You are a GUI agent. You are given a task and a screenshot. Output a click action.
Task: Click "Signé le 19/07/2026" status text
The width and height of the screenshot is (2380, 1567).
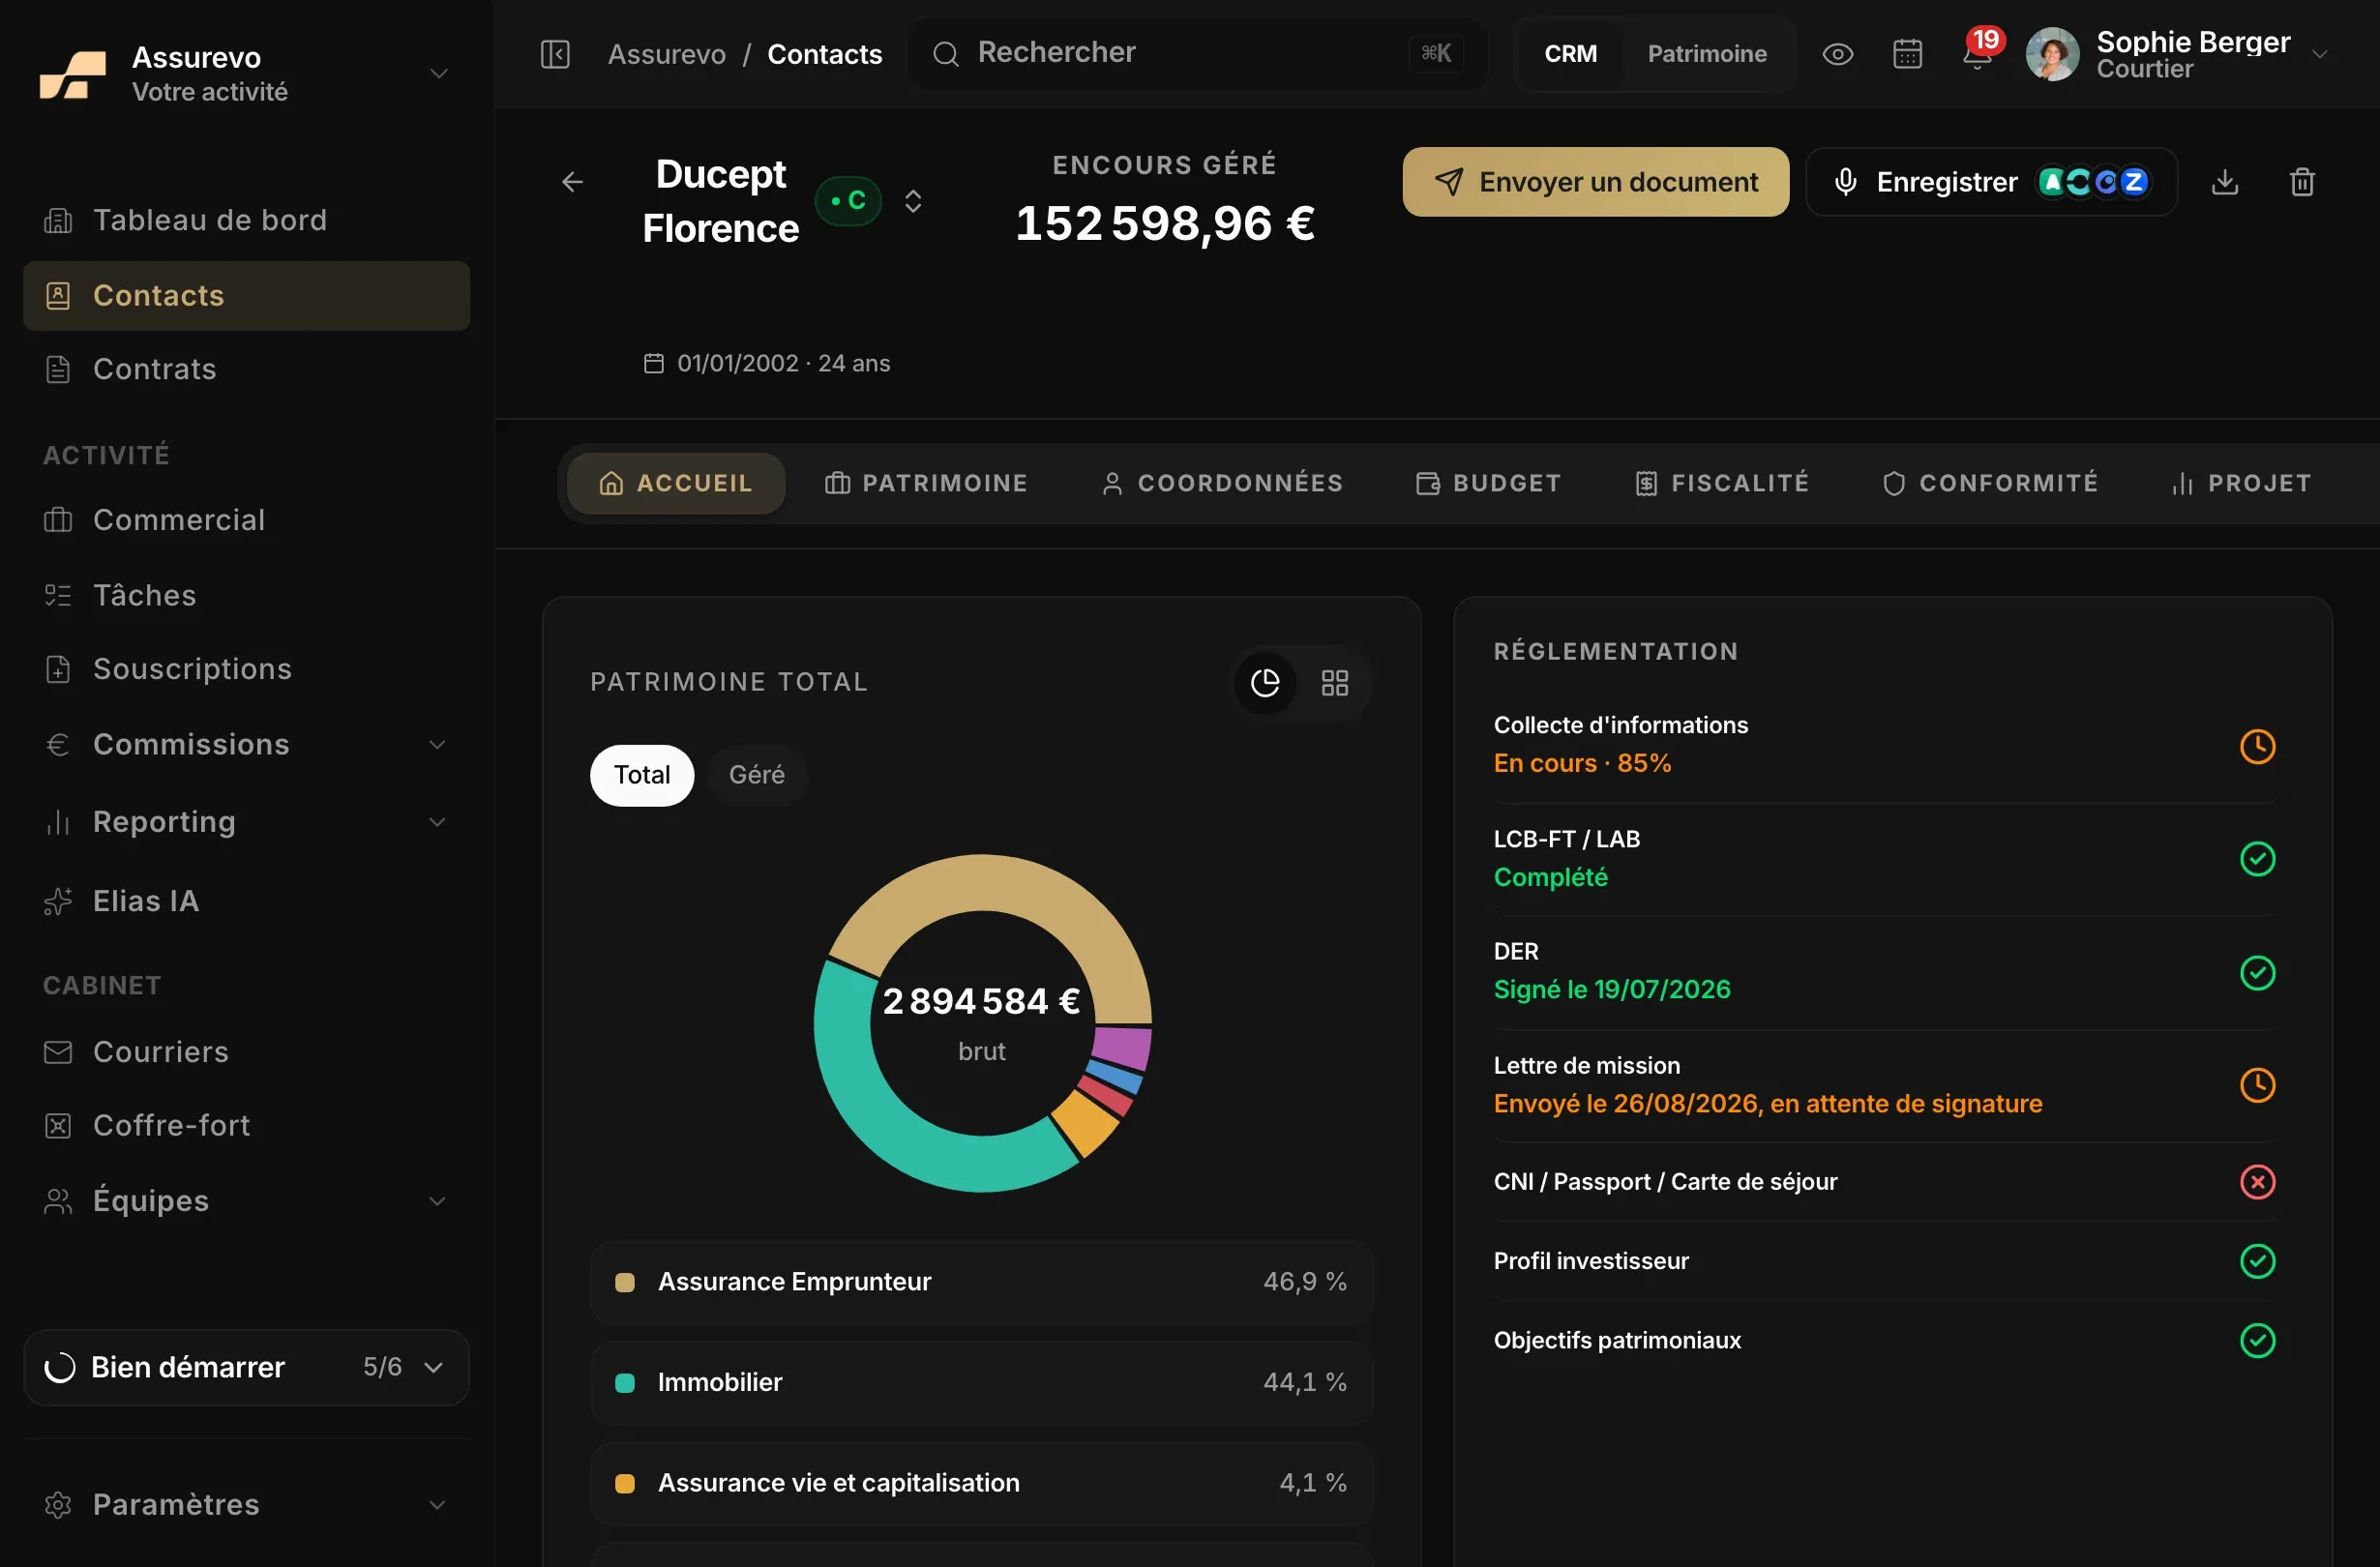point(1612,990)
